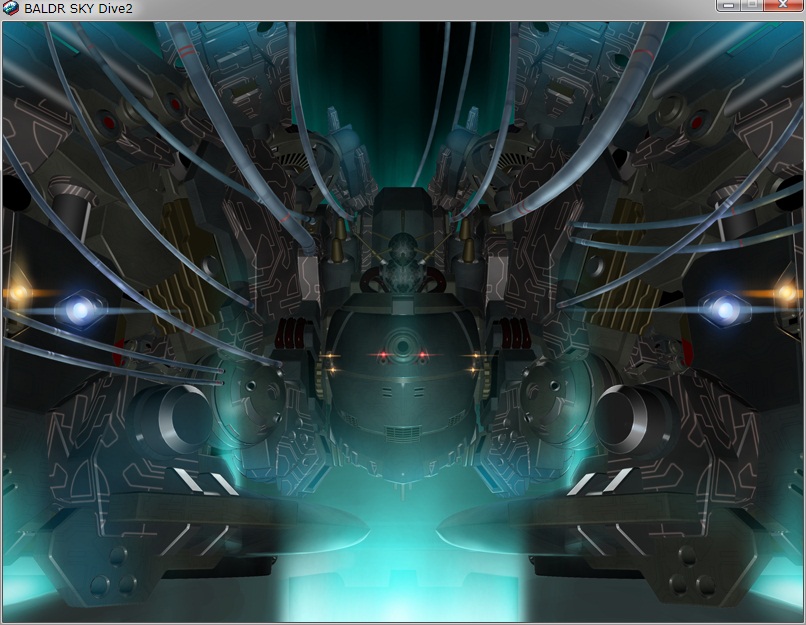Click the BALDR SKY app icon in title bar
Viewport: 806px width, 625px height.
[x=12, y=8]
